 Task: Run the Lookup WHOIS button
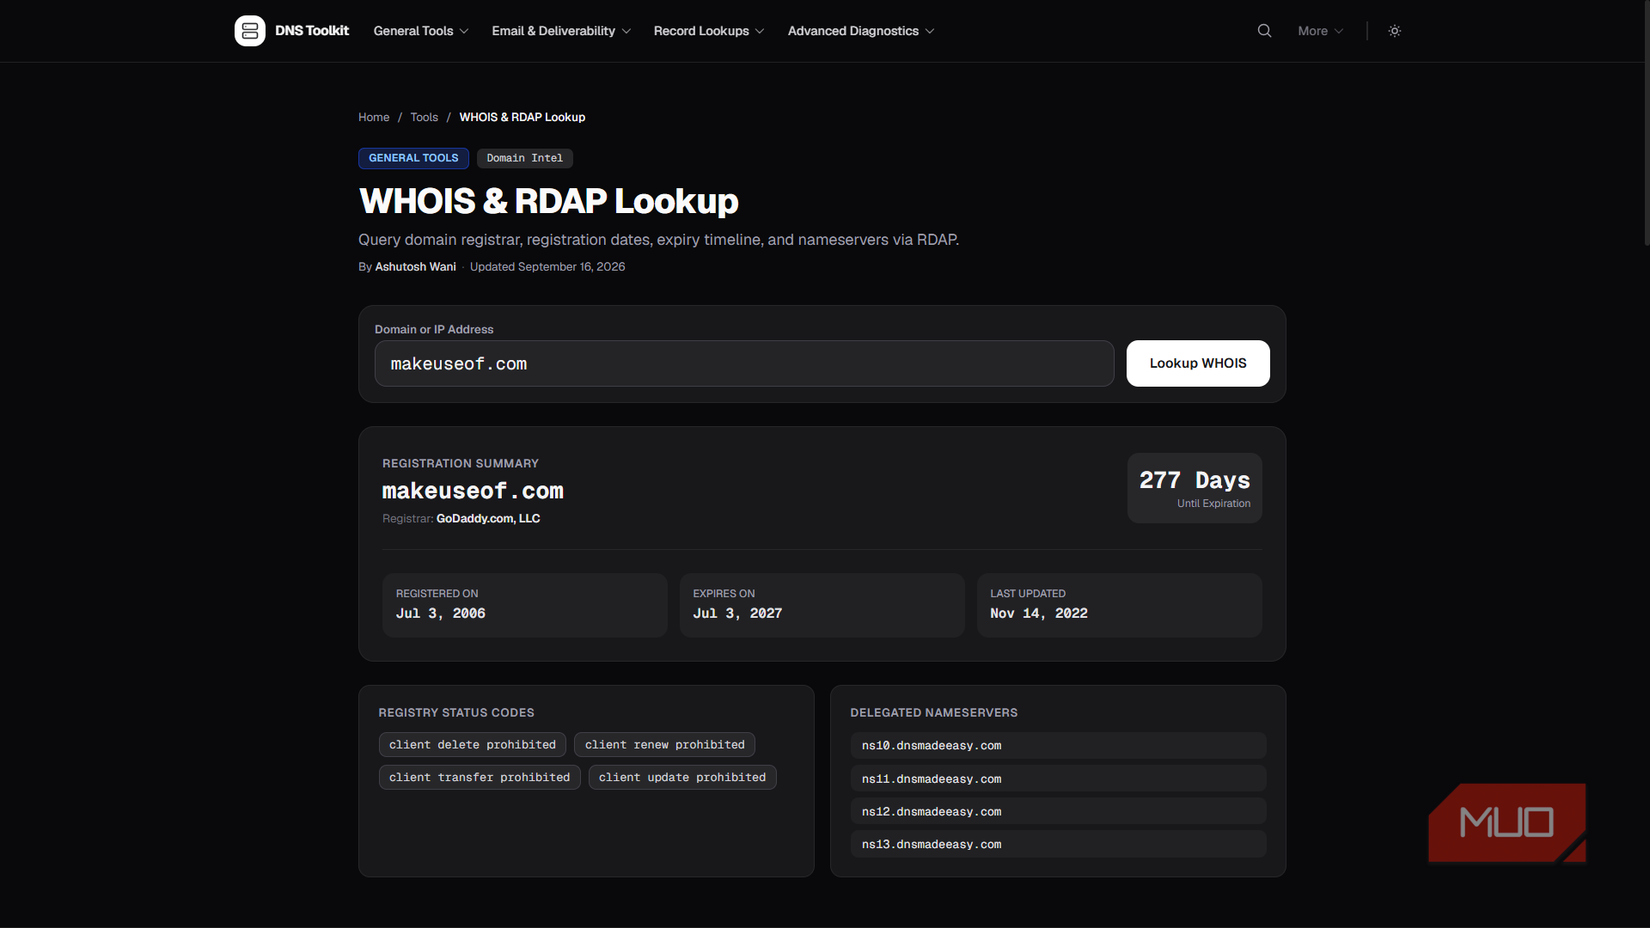coord(1198,364)
